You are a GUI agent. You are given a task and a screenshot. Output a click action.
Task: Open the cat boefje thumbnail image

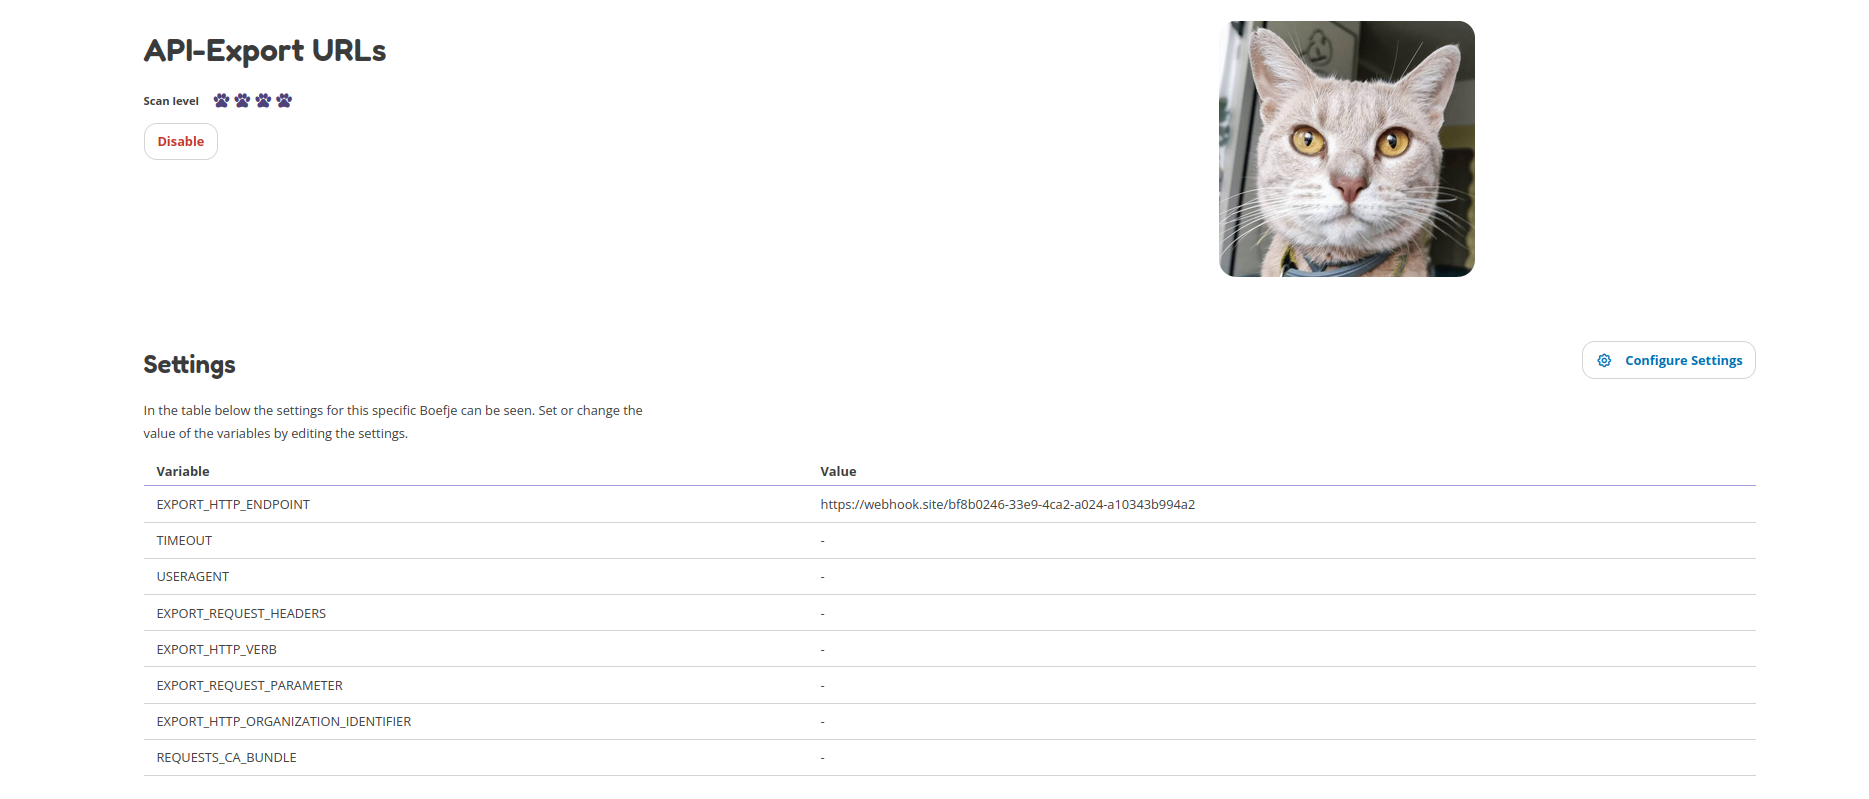click(x=1347, y=149)
